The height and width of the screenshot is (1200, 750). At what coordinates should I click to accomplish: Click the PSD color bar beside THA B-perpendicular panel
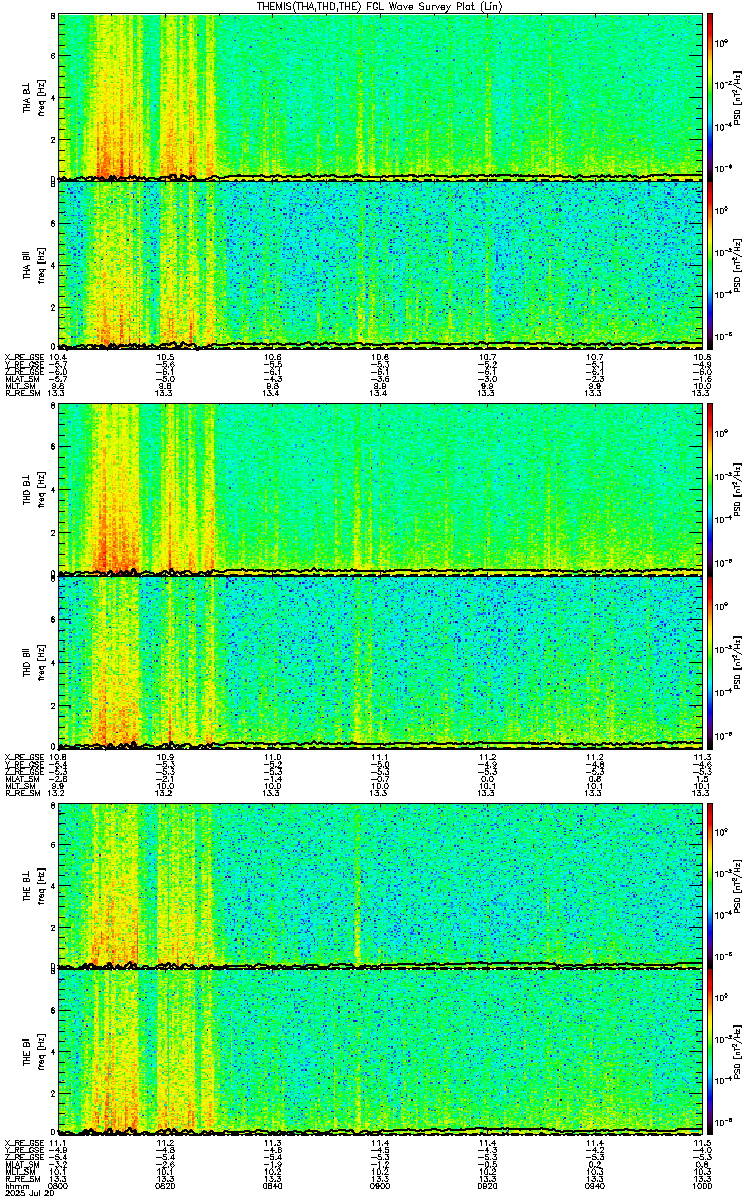click(711, 96)
